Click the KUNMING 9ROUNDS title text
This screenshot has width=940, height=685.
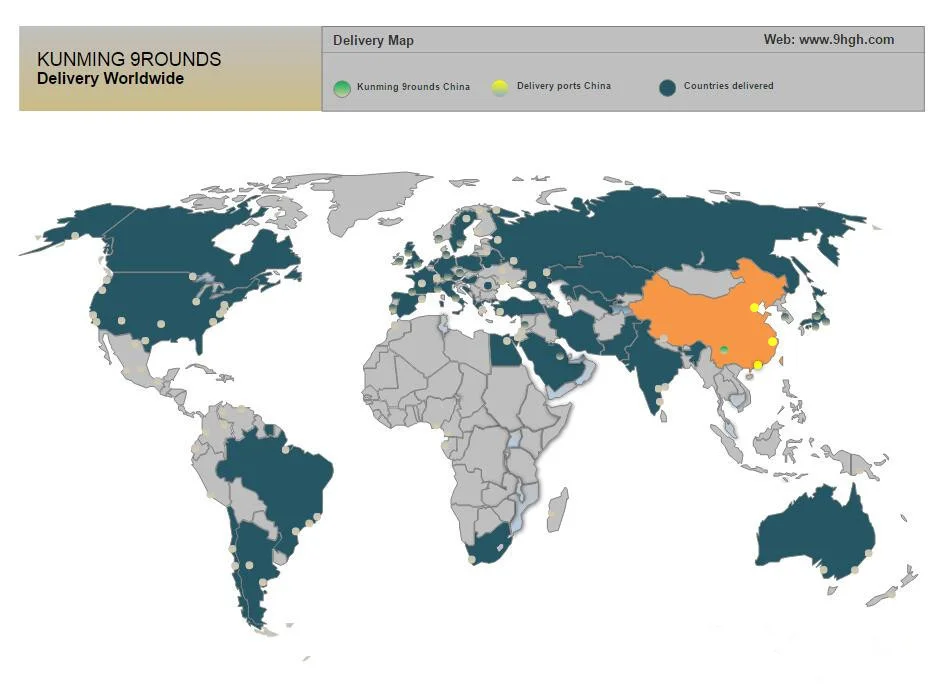[128, 60]
